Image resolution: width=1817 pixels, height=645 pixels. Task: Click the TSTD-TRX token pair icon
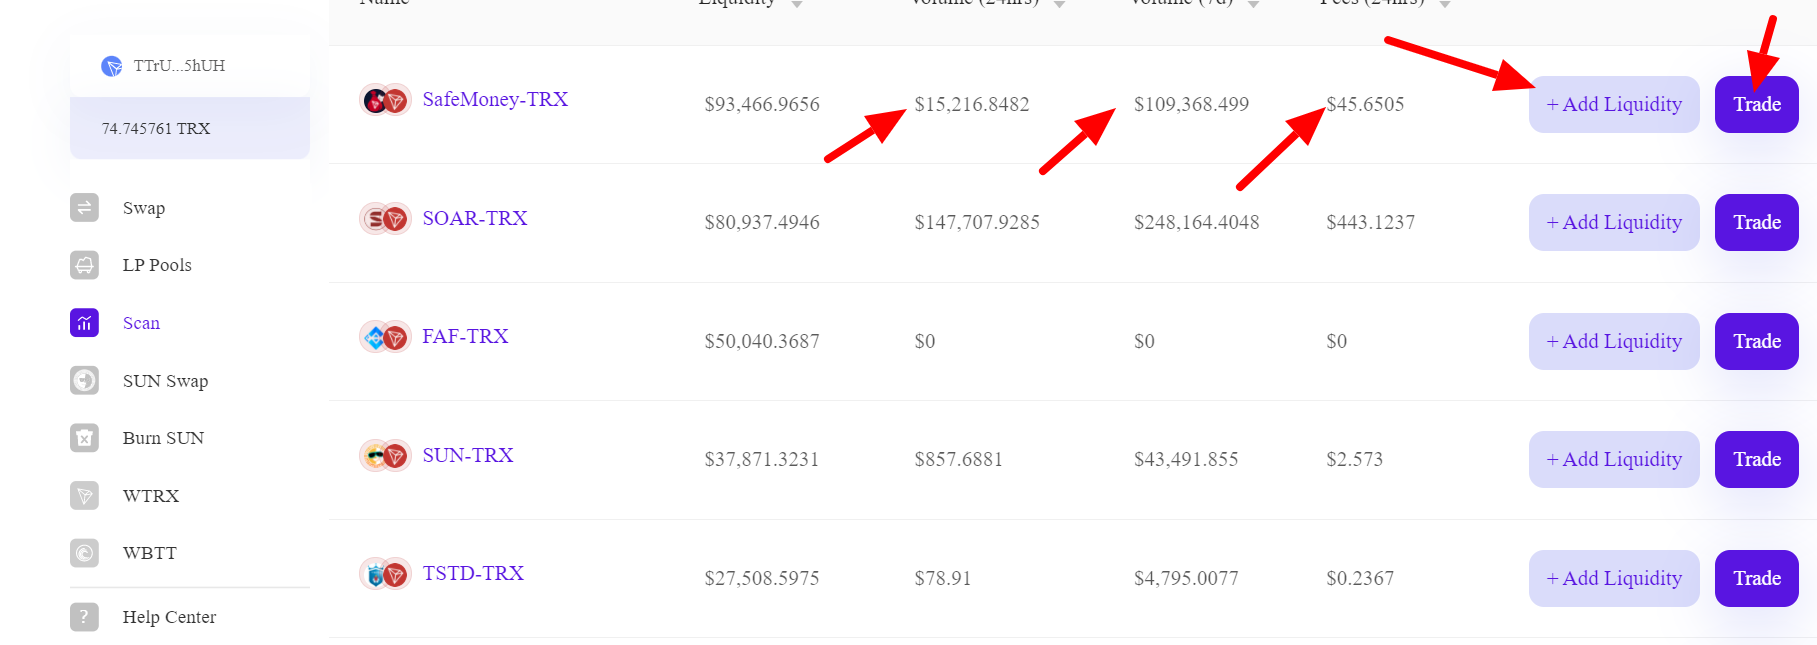click(385, 574)
